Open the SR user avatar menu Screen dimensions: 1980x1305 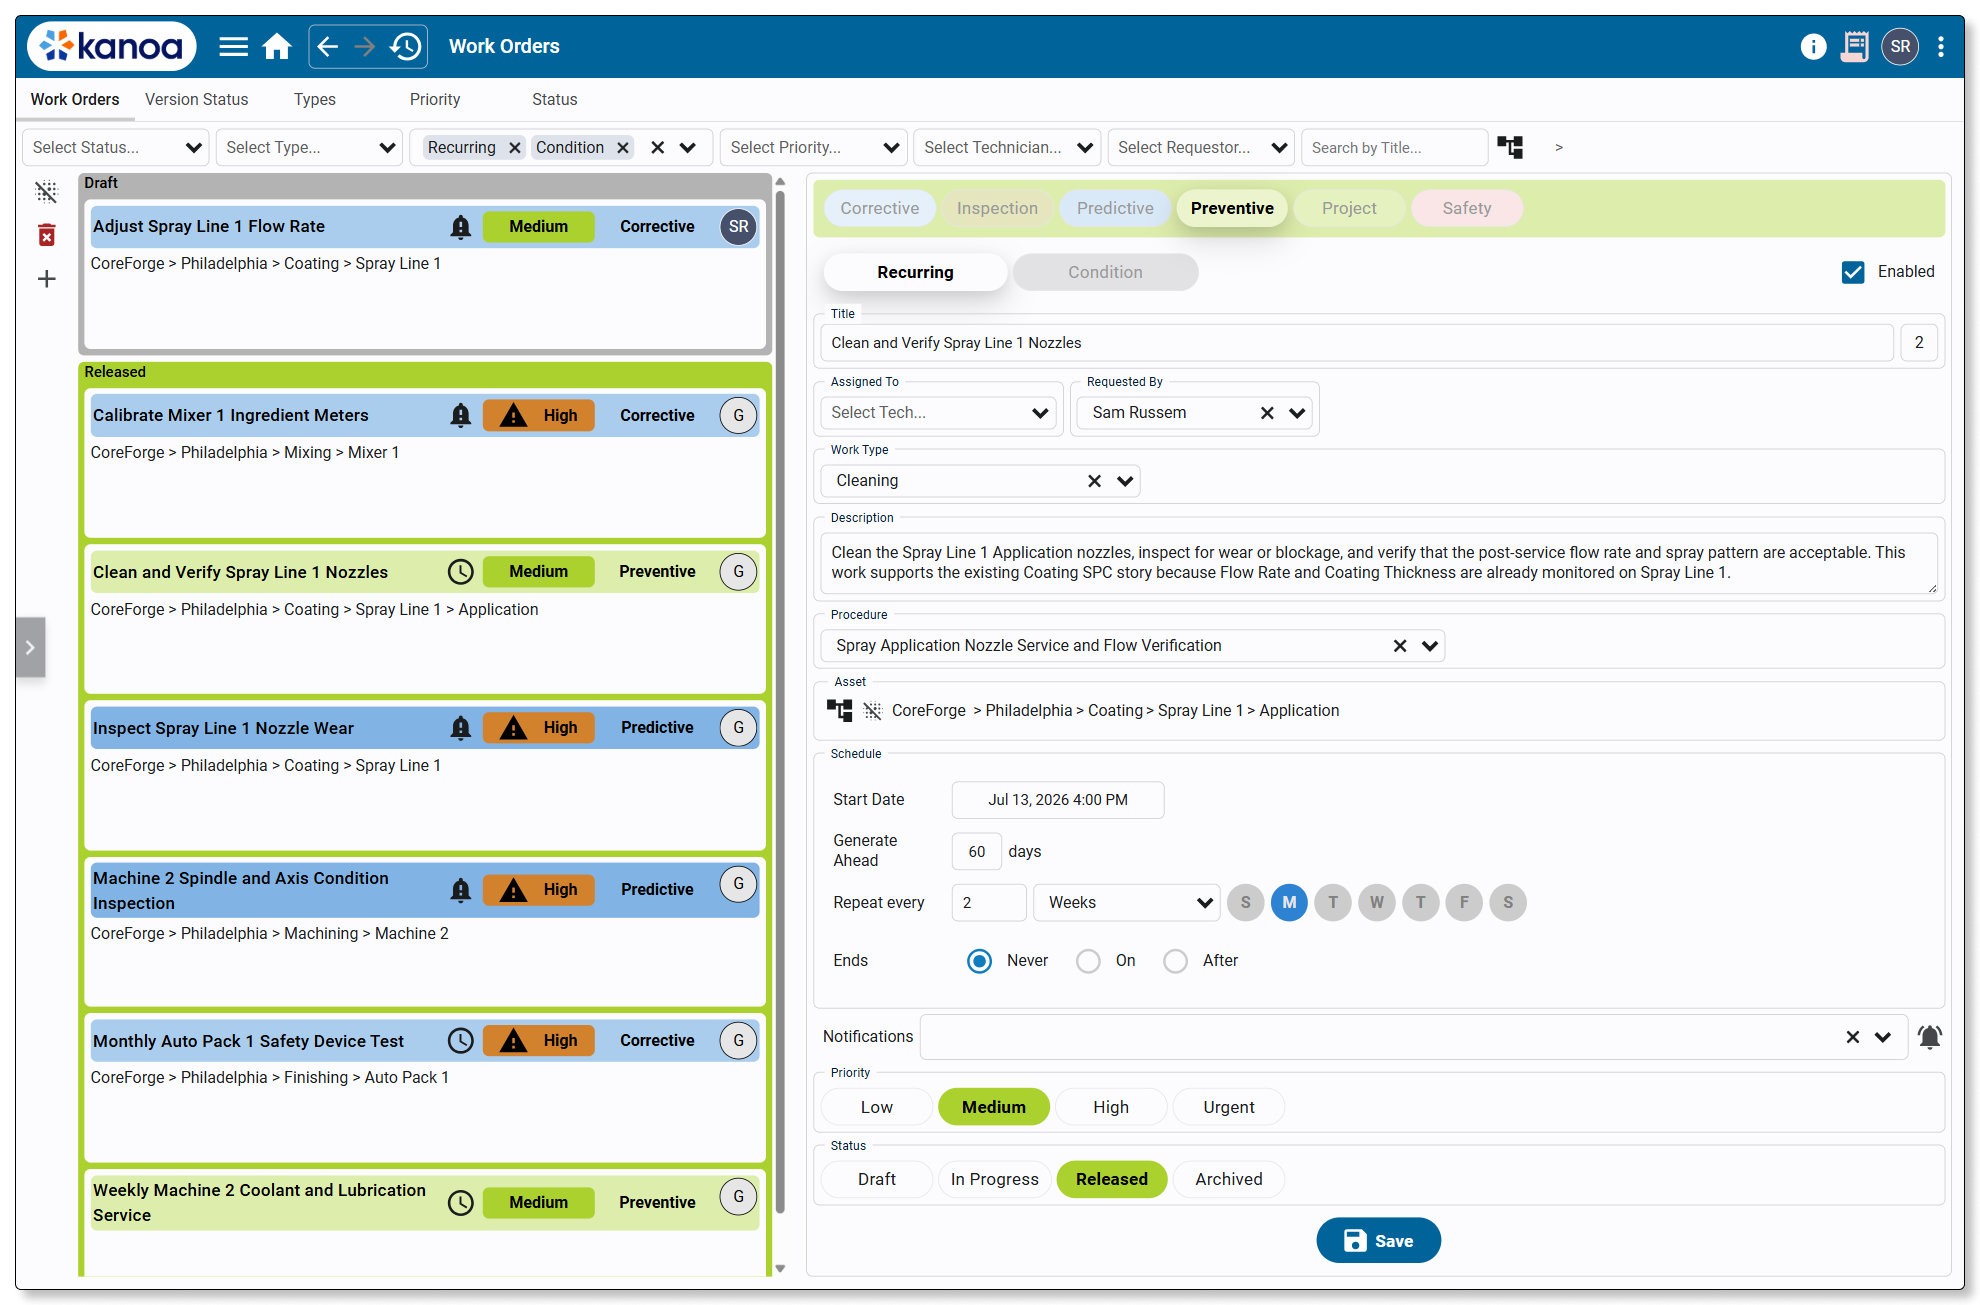click(x=1900, y=47)
